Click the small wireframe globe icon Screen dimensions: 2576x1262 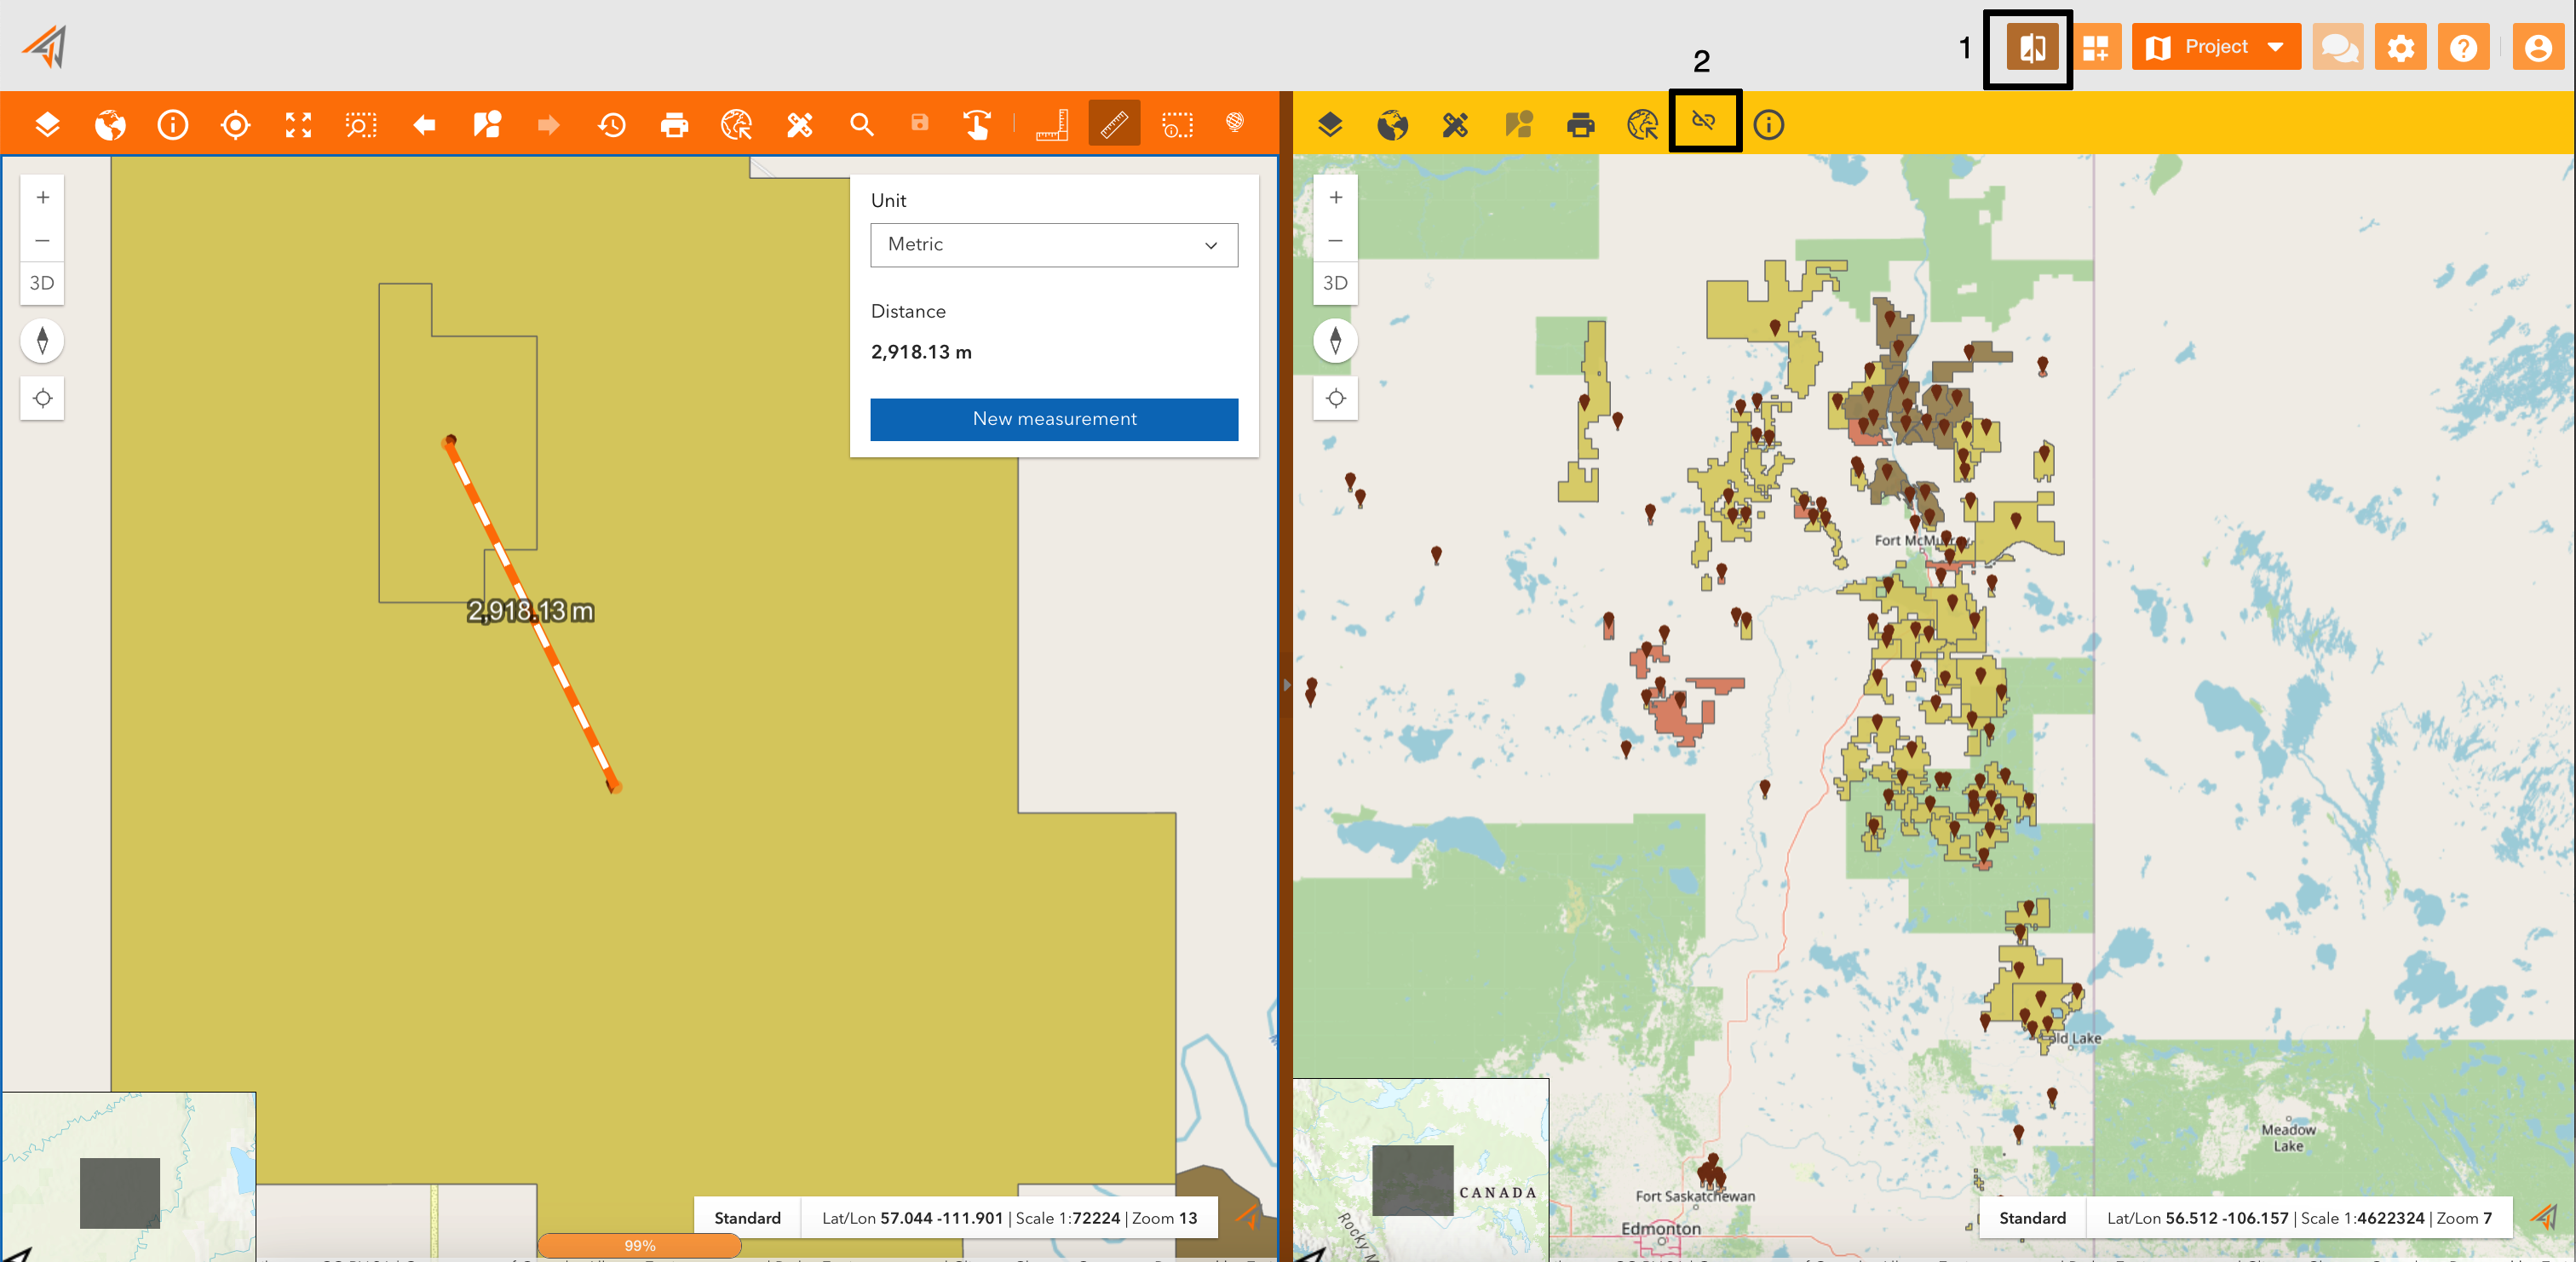pos(1235,122)
